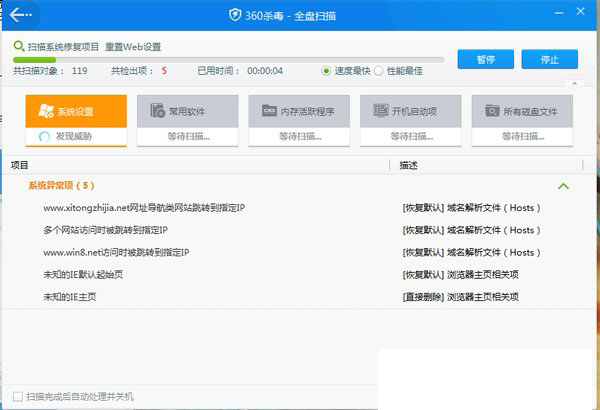Click the 项目 column header
Viewport: 600px width, 410px height.
[20, 165]
